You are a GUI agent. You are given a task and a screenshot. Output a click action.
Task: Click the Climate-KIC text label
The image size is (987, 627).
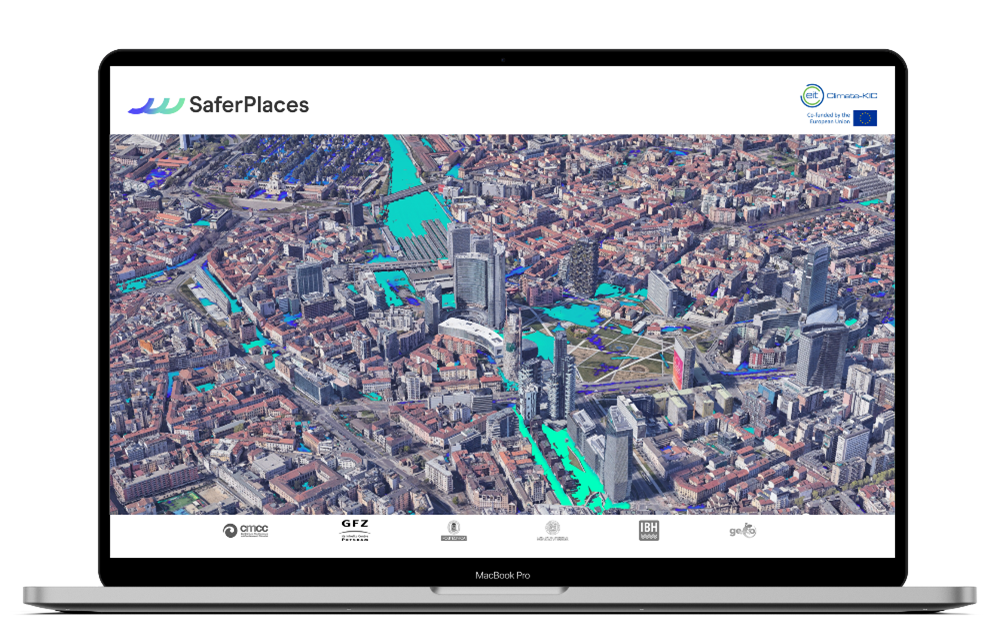(853, 95)
